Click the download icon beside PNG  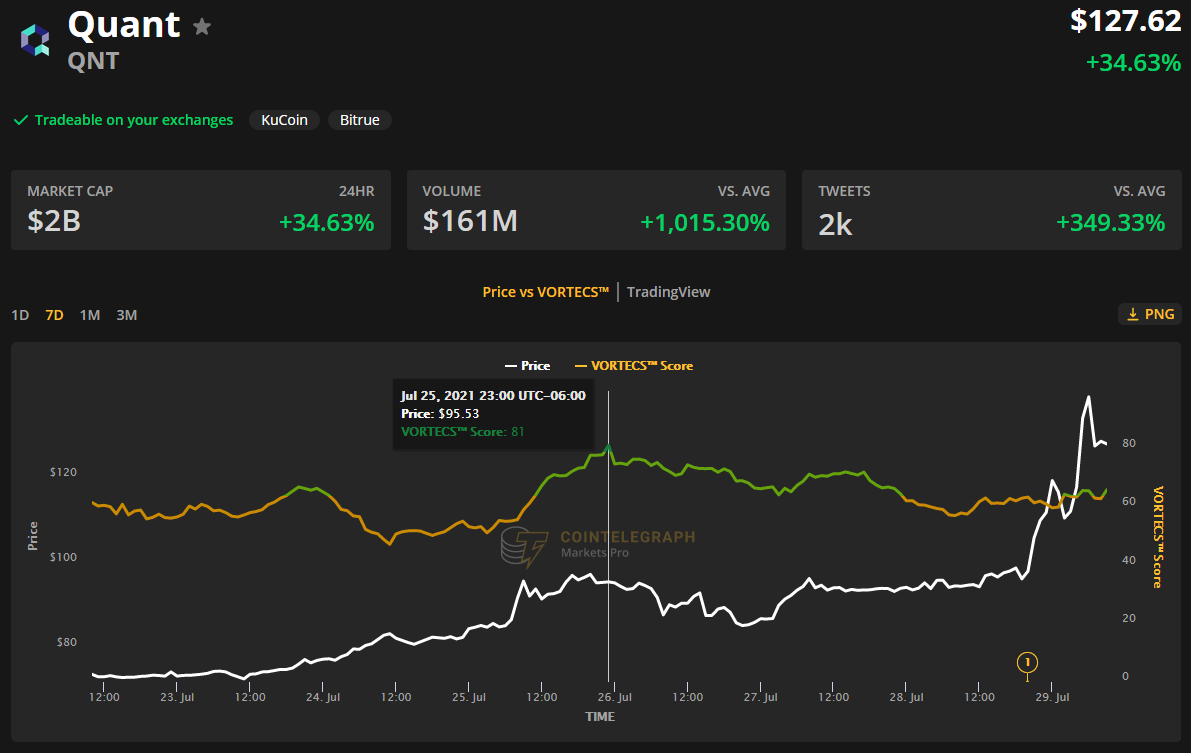(x=1133, y=314)
